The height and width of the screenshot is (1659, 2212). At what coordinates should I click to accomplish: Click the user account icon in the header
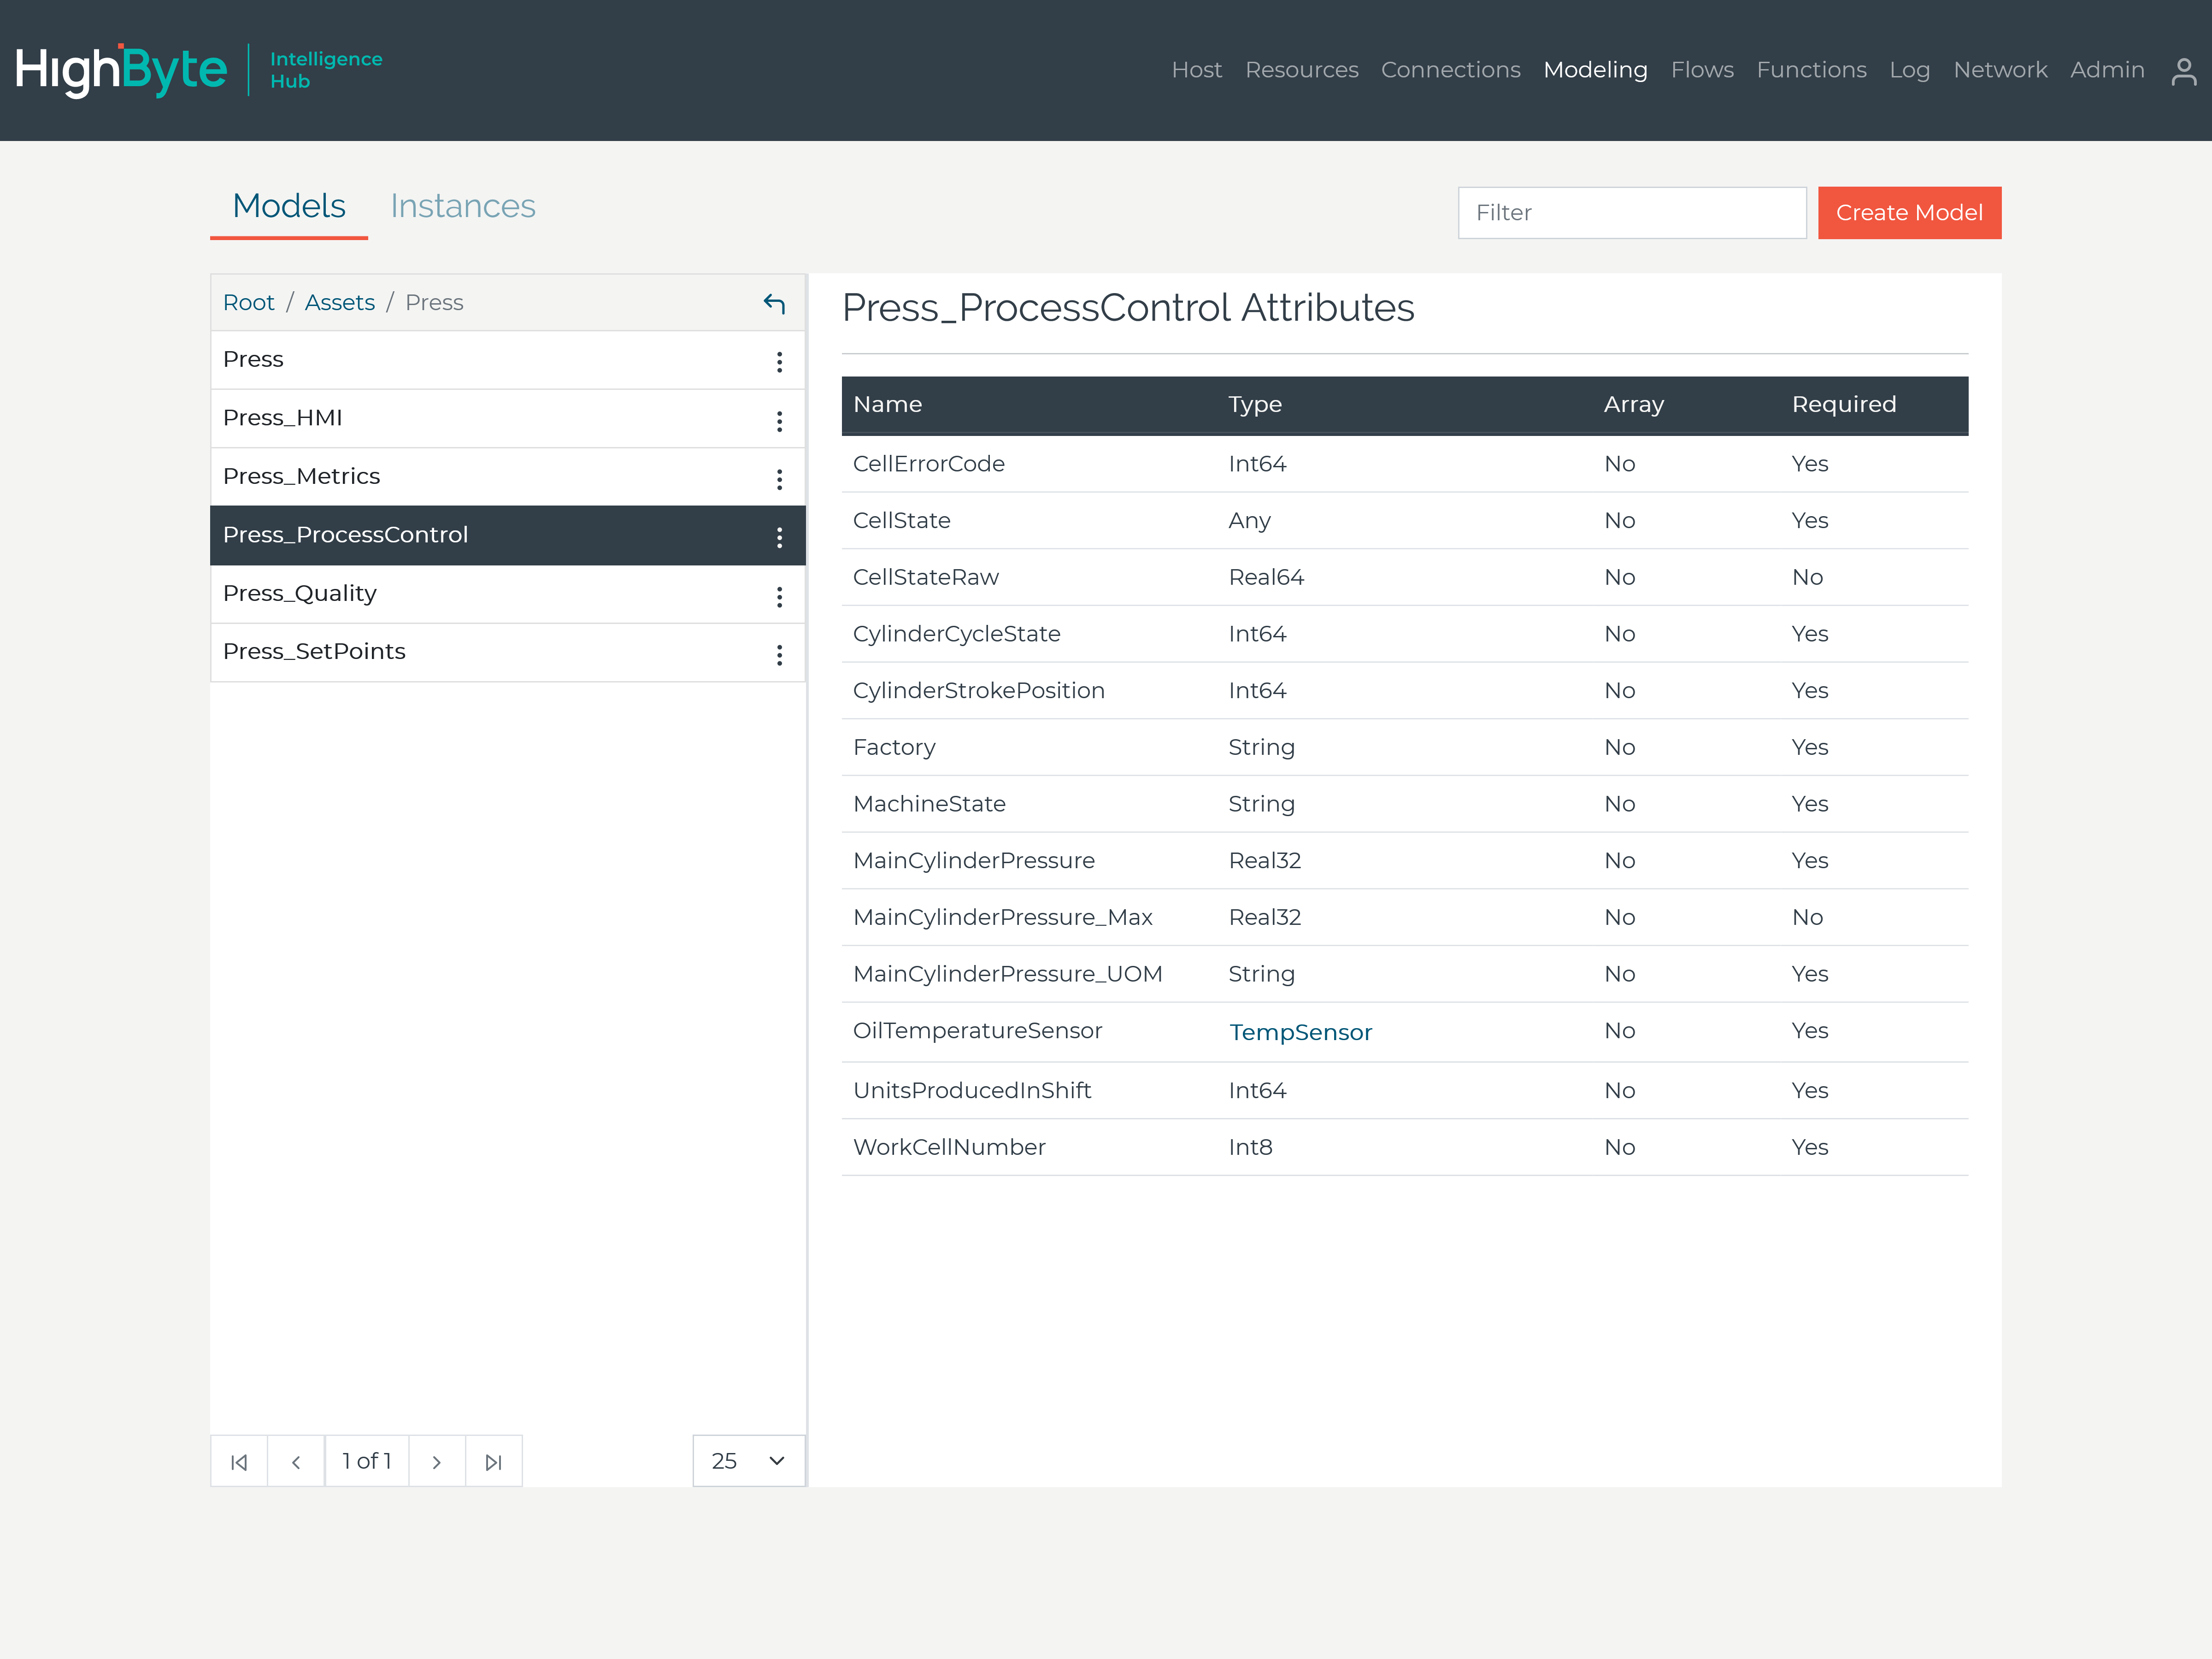2183,71
